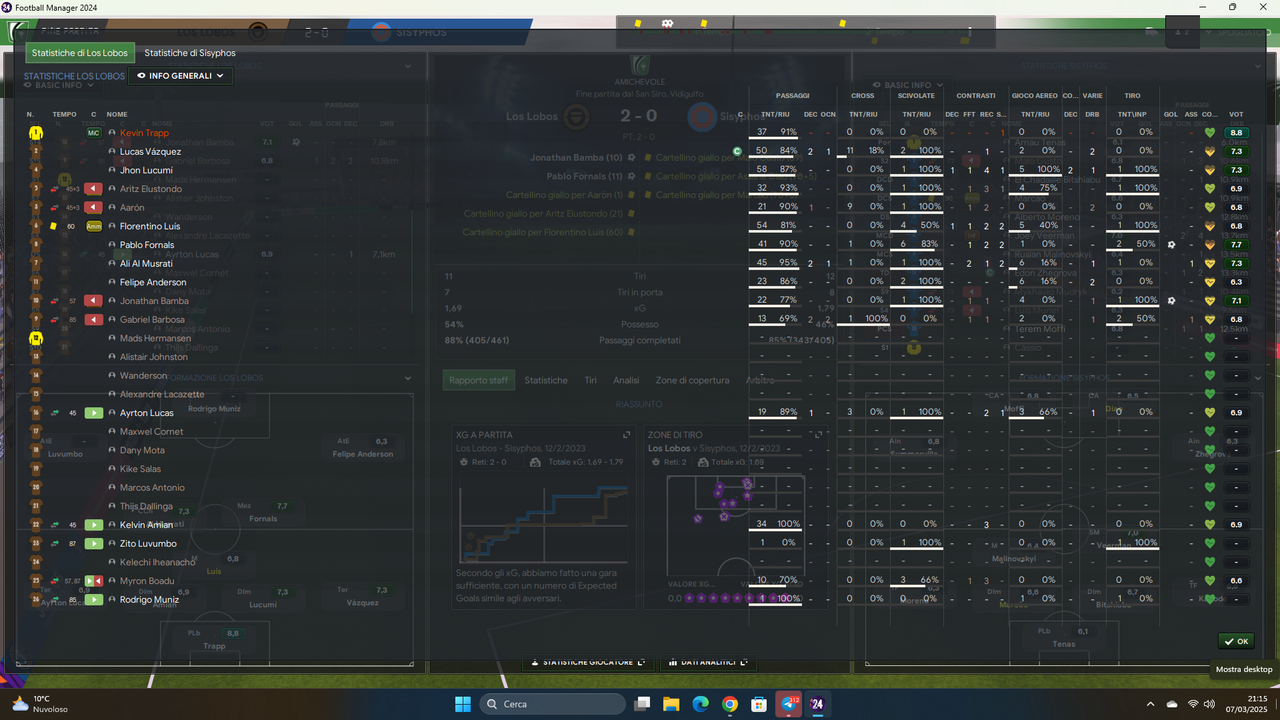This screenshot has height=720, width=1280.
Task: Click the person icon beside Jhon Lucumí
Action: [112, 170]
